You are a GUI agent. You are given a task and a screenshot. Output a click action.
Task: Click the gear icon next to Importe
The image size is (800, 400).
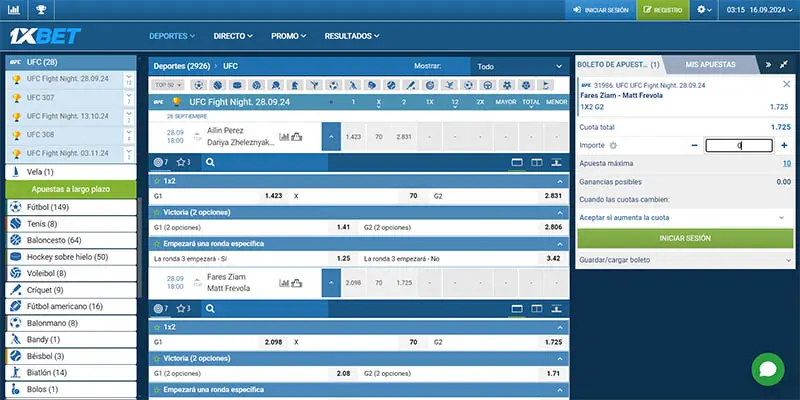pyautogui.click(x=613, y=145)
